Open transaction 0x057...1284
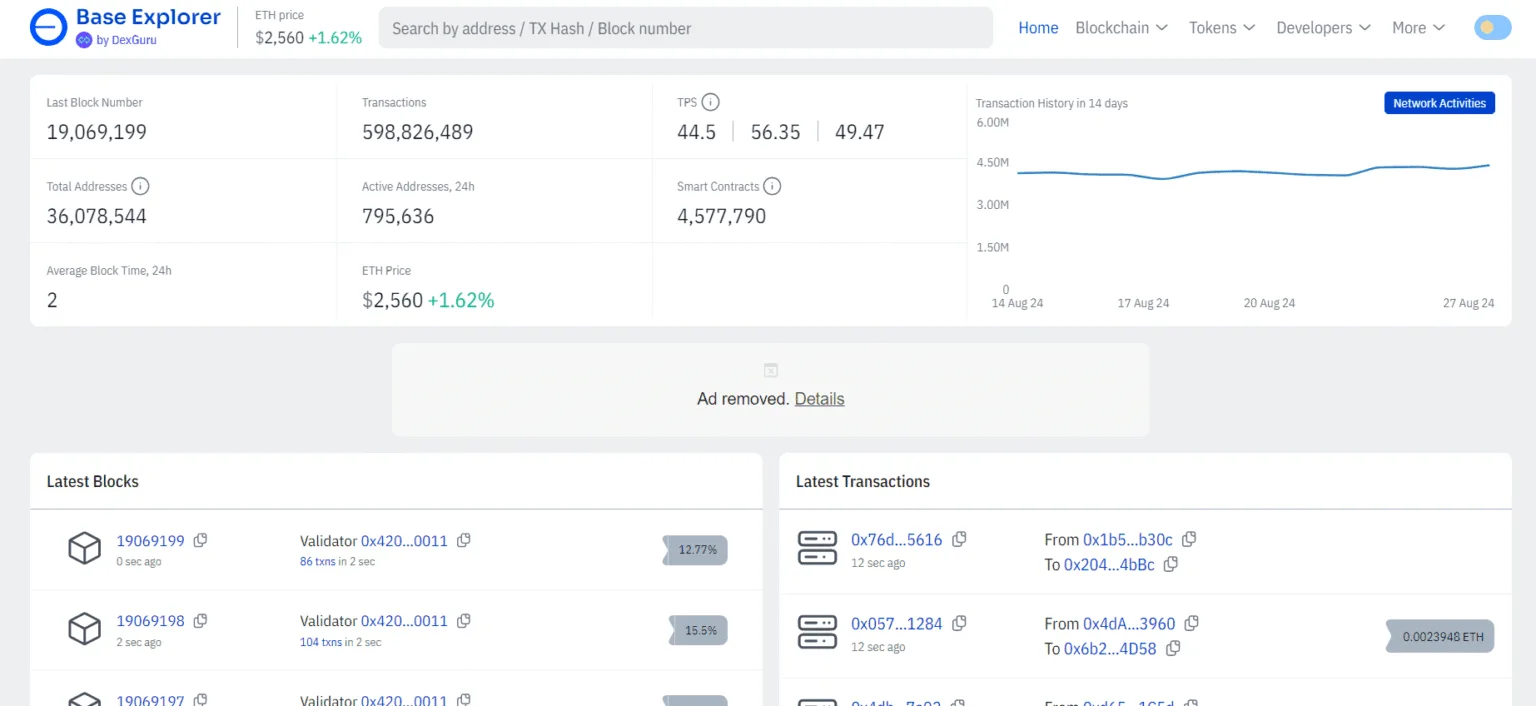This screenshot has height=706, width=1536. click(896, 624)
